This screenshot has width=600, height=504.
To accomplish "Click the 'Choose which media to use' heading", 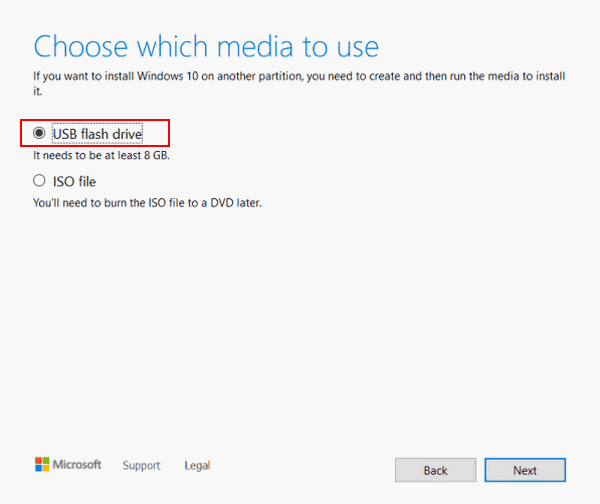I will [x=206, y=46].
